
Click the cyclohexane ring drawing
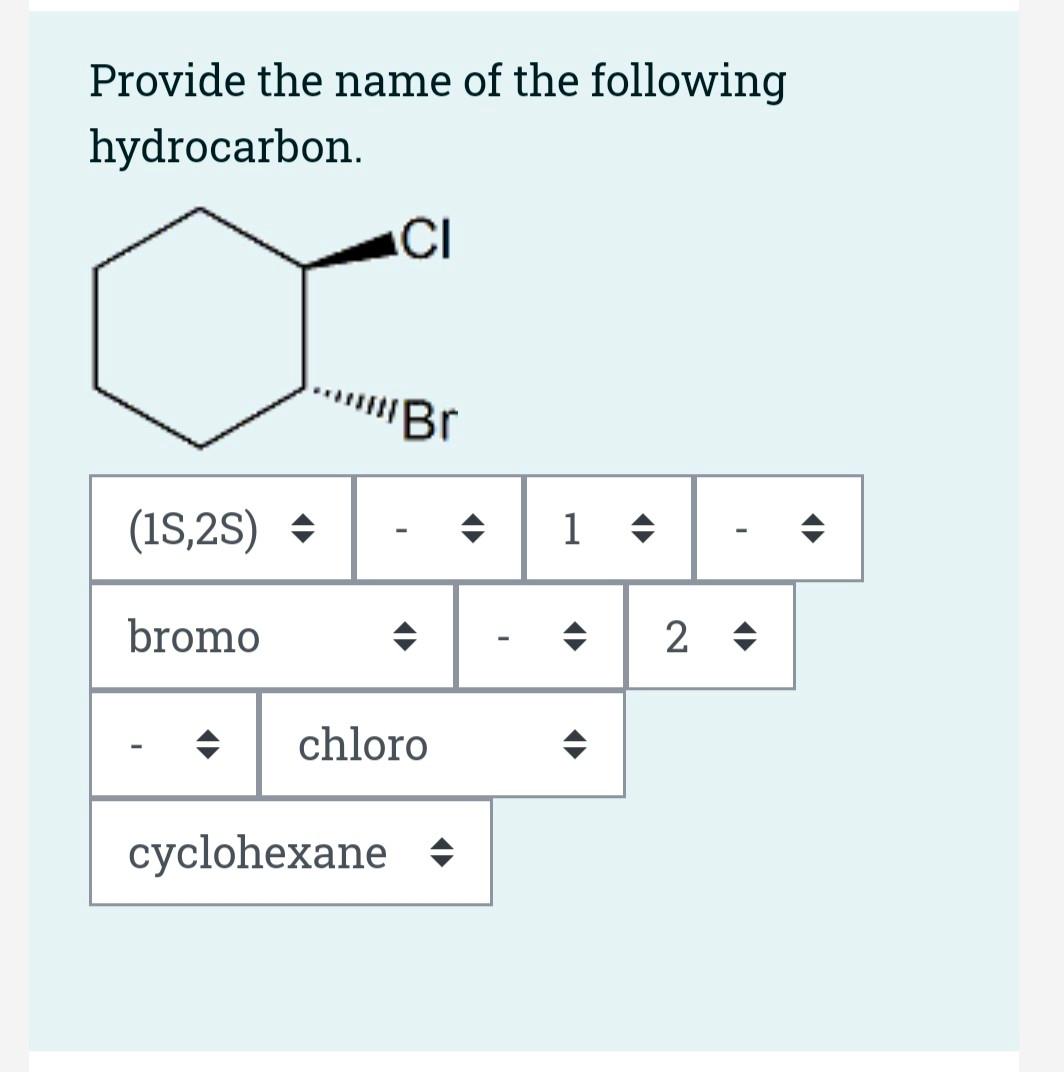pyautogui.click(x=200, y=325)
